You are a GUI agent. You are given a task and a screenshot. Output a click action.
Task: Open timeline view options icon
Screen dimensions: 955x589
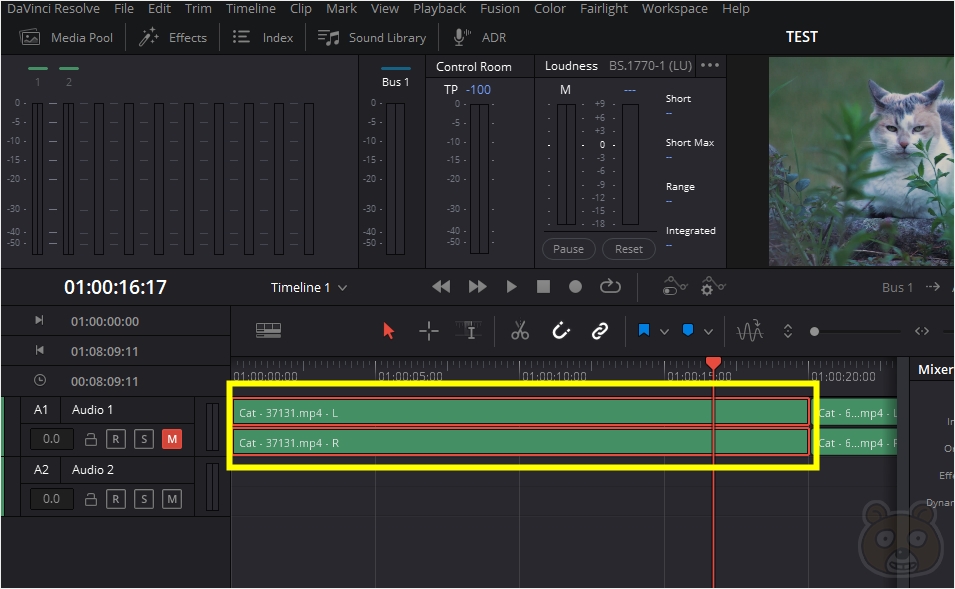(x=268, y=330)
